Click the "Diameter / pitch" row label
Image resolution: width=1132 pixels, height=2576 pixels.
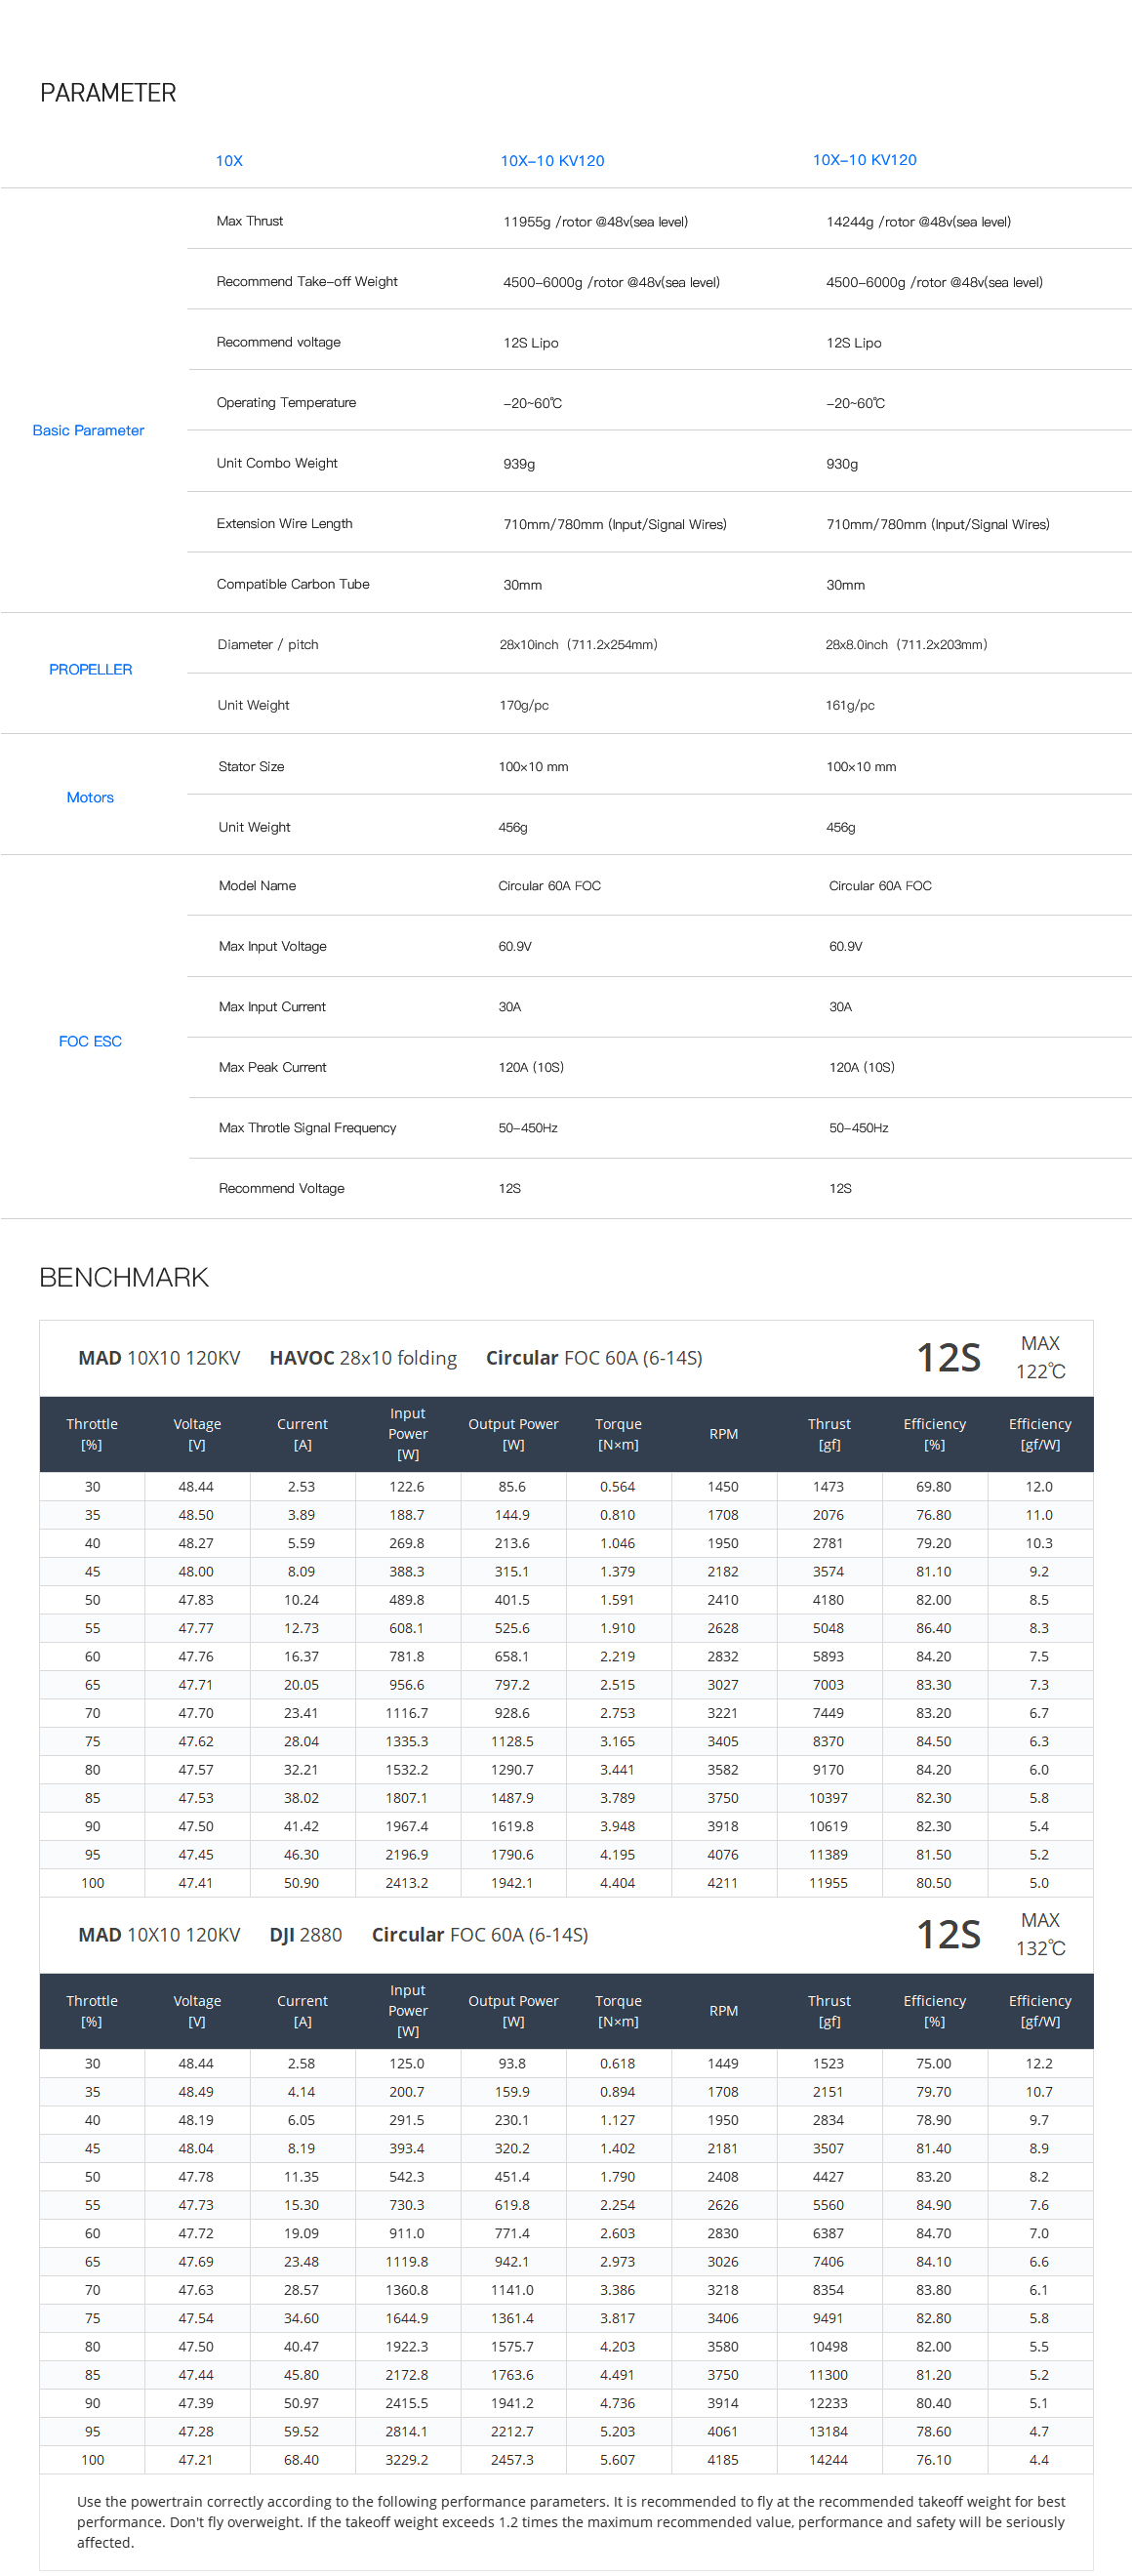[268, 645]
